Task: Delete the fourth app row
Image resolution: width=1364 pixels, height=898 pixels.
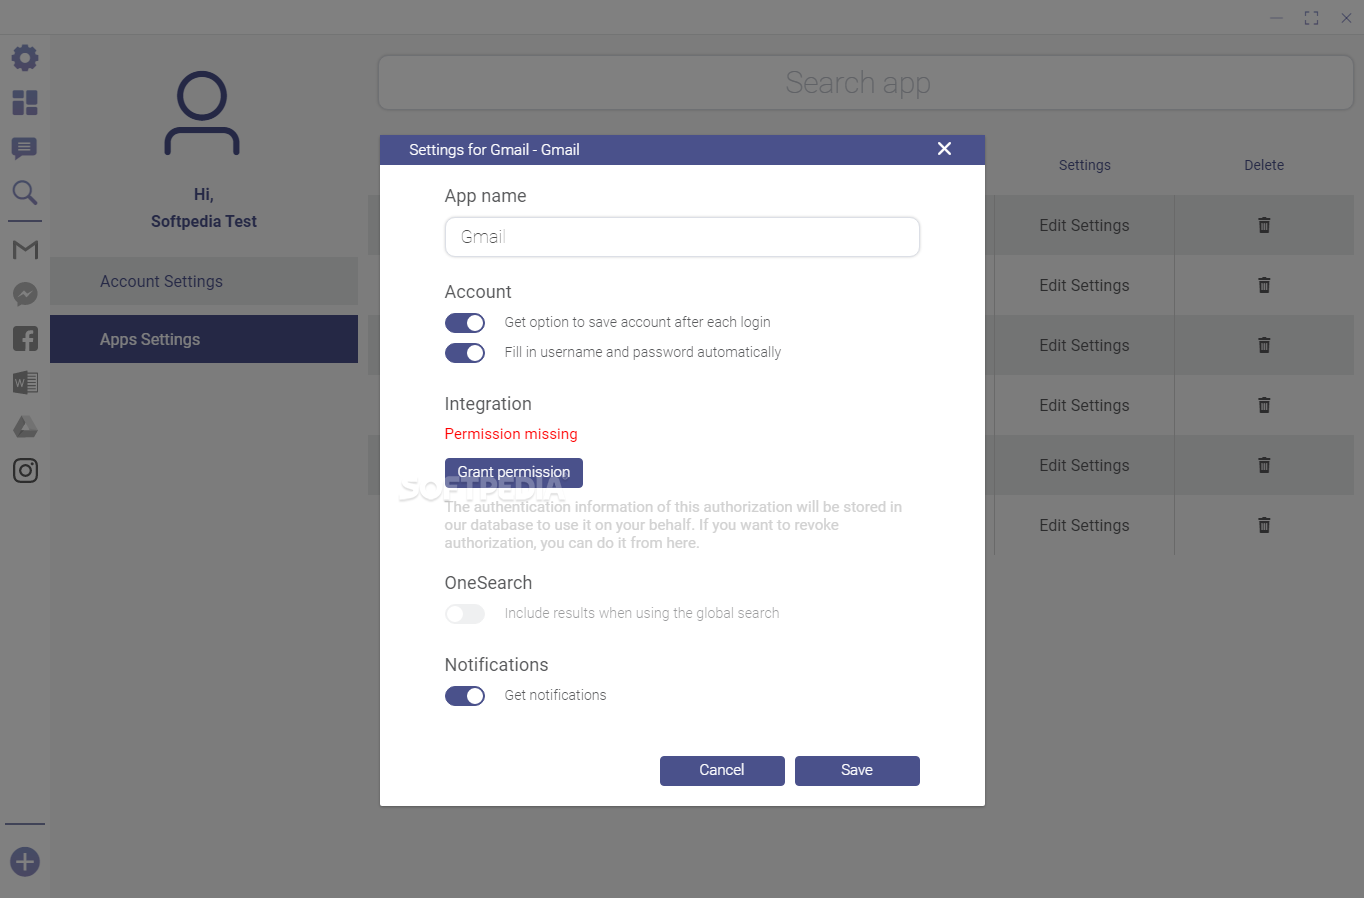Action: (1264, 405)
